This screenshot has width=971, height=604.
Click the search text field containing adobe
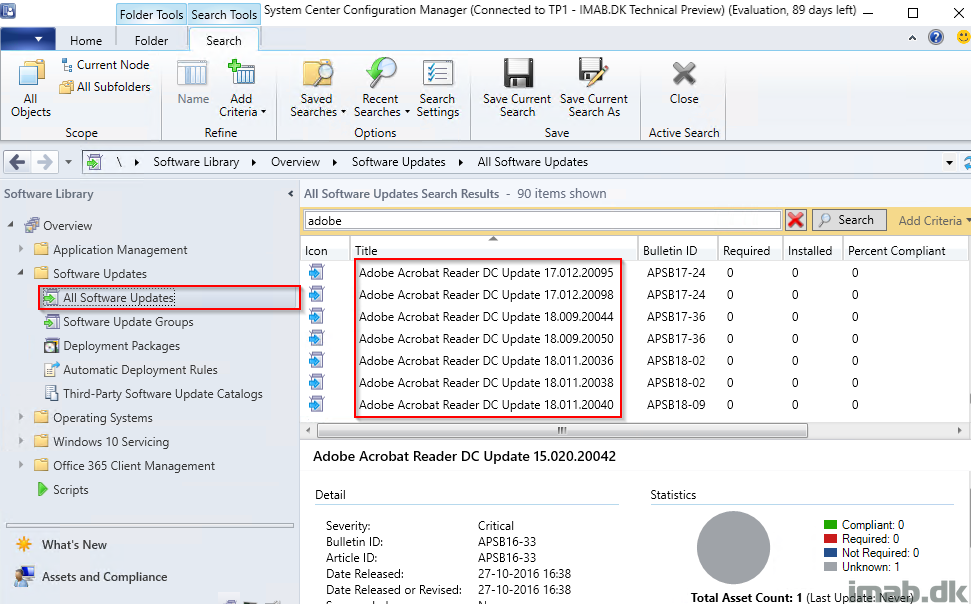tap(542, 221)
